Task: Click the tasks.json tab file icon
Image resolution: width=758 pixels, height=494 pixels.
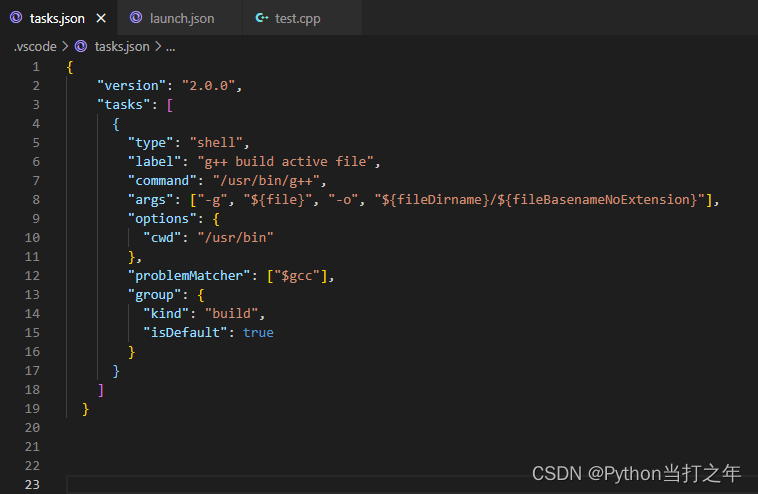Action: pyautogui.click(x=16, y=18)
